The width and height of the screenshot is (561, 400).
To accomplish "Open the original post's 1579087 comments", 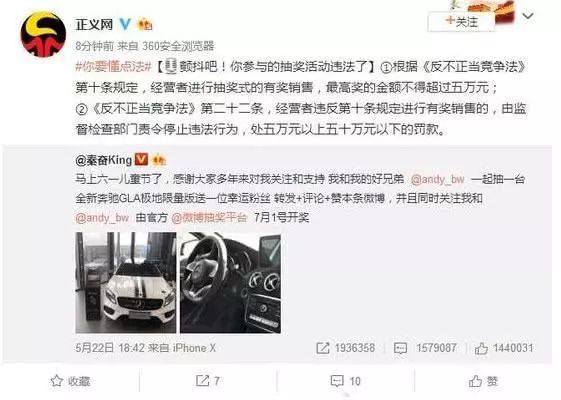I will [425, 348].
